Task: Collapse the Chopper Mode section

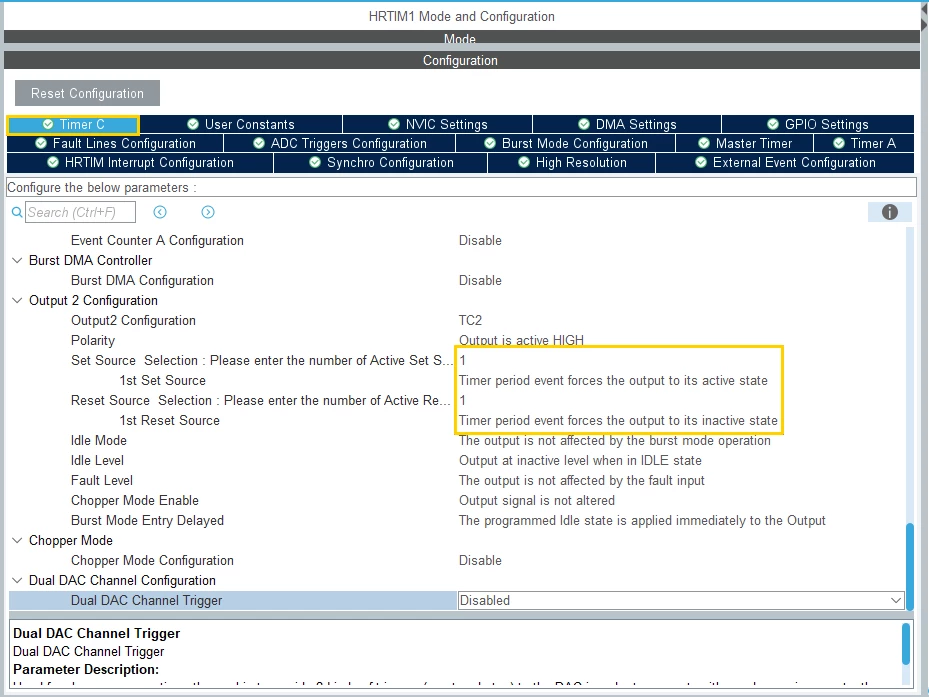Action: pyautogui.click(x=17, y=541)
